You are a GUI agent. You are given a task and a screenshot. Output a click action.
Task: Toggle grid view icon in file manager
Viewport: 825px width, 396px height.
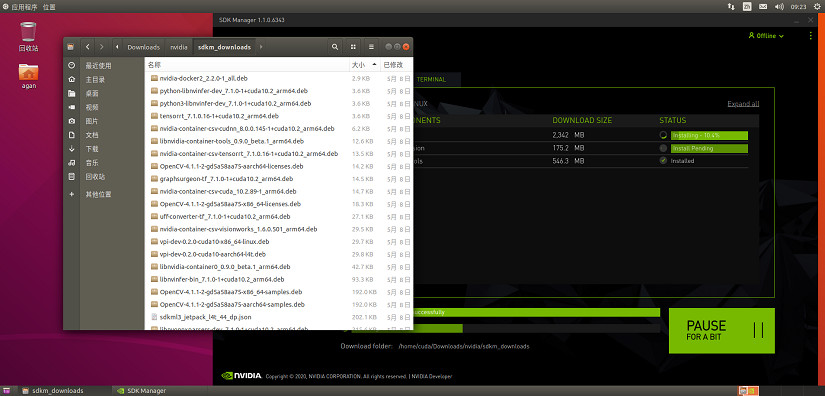click(x=353, y=47)
